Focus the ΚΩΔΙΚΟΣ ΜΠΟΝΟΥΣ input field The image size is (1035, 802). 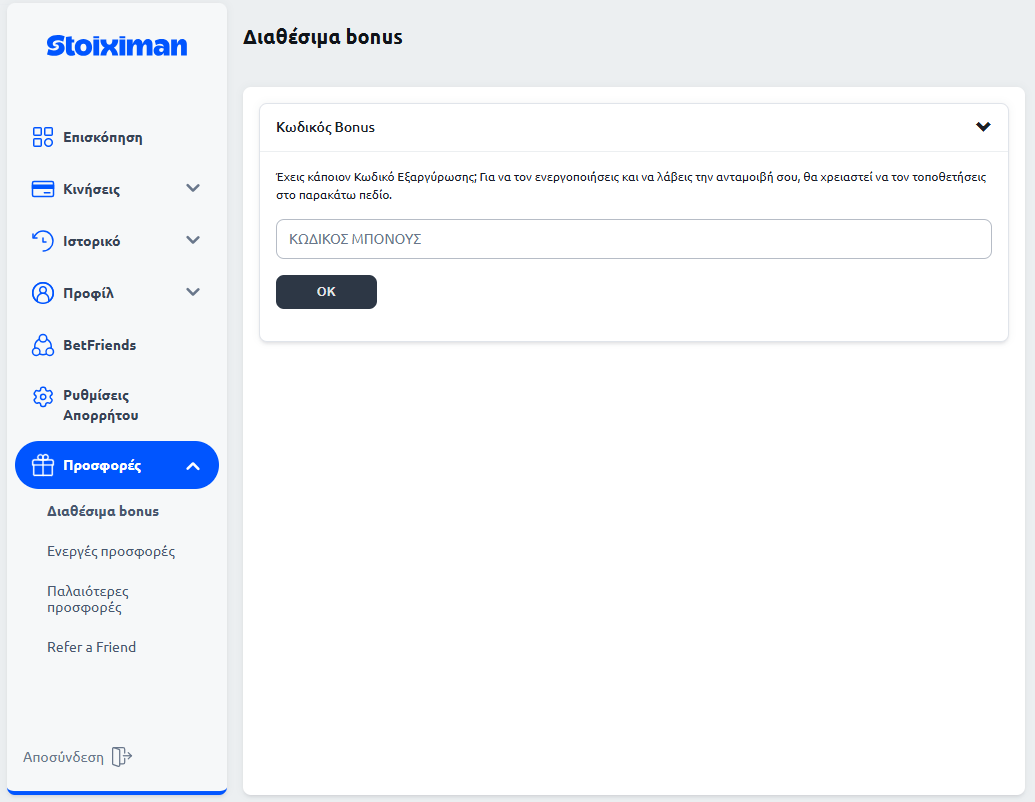click(633, 239)
